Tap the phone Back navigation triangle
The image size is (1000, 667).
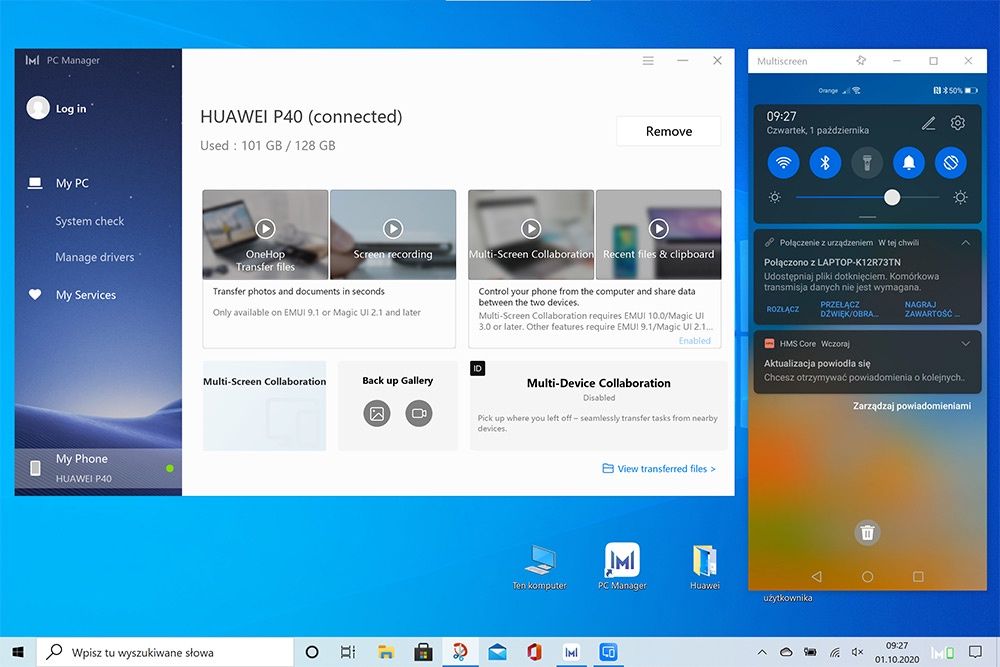coord(816,576)
